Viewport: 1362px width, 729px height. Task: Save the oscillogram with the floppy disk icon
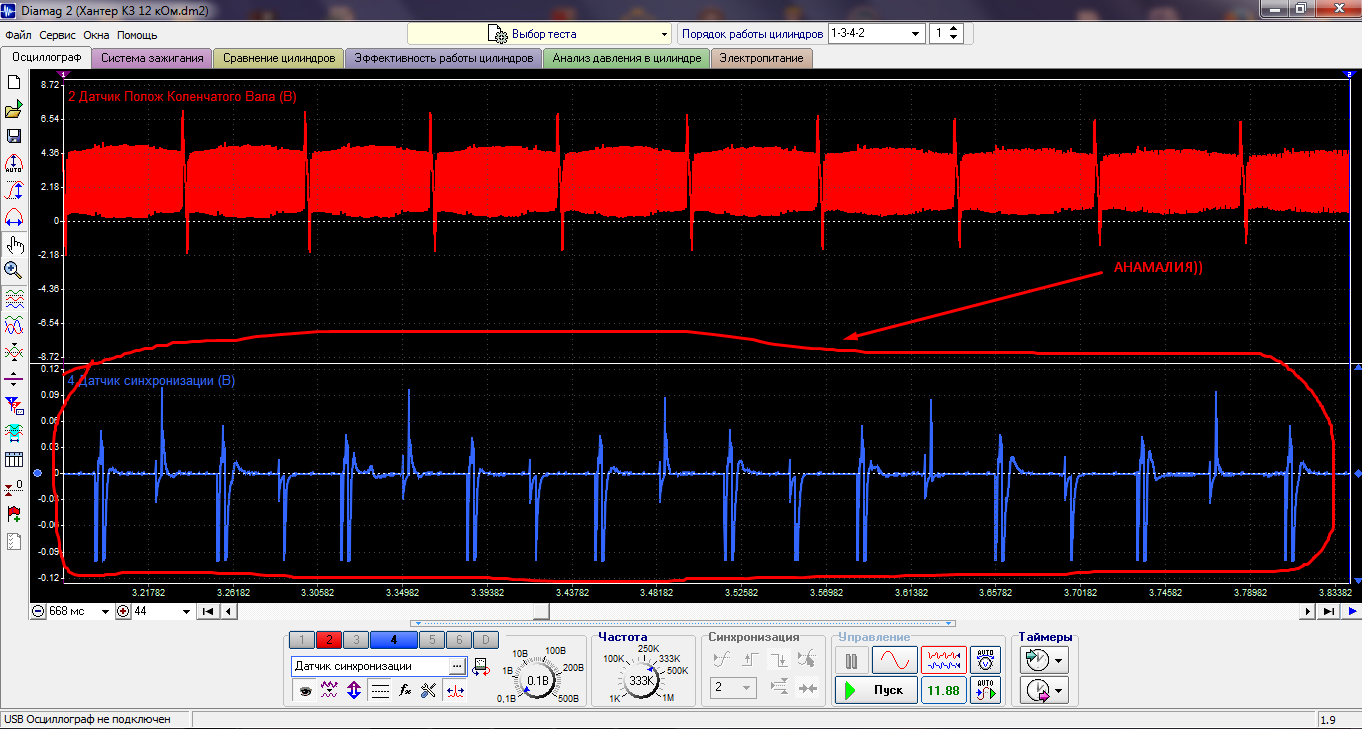point(14,136)
